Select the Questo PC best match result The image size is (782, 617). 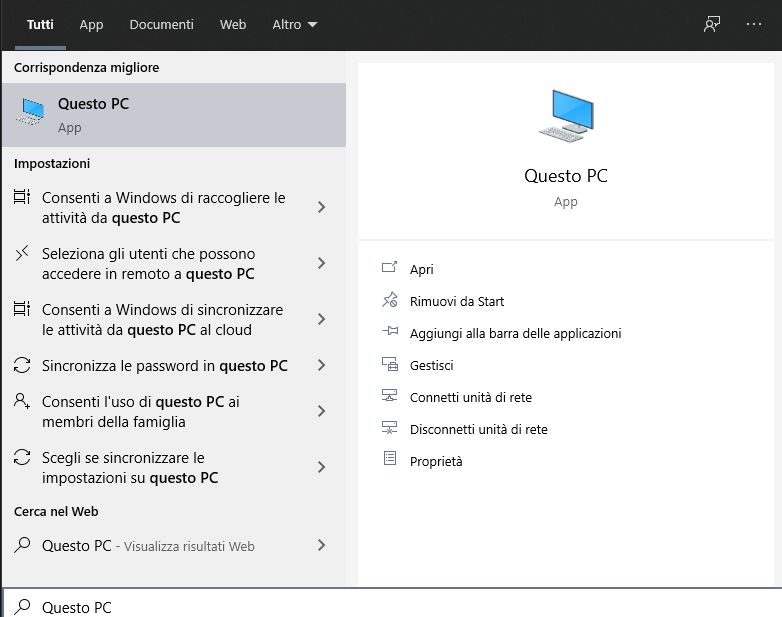click(x=174, y=115)
